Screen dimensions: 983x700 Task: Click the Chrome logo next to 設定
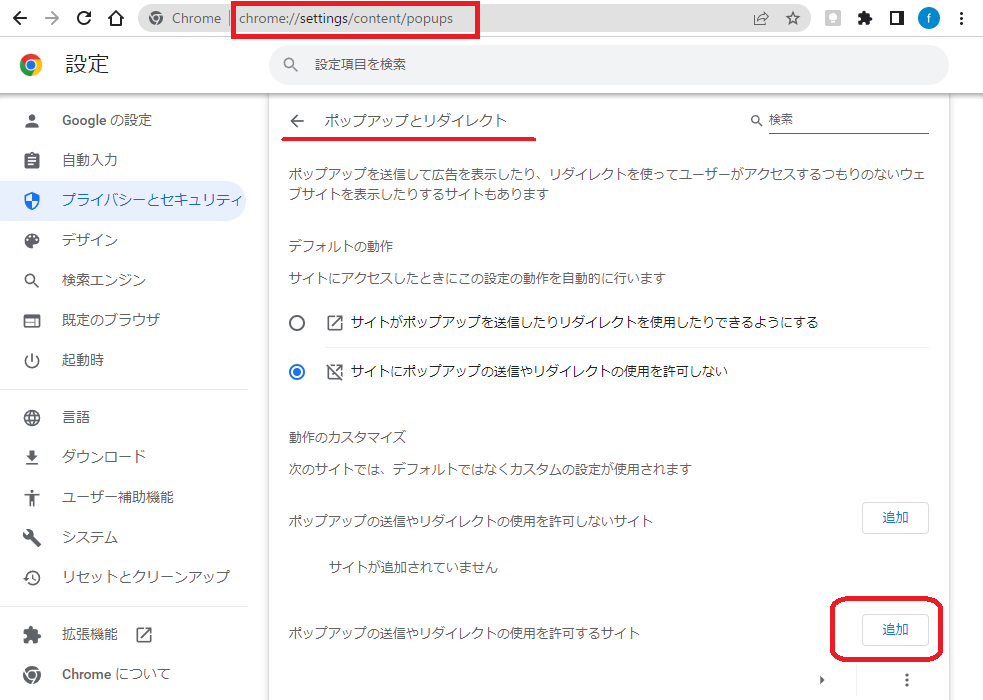coord(31,65)
